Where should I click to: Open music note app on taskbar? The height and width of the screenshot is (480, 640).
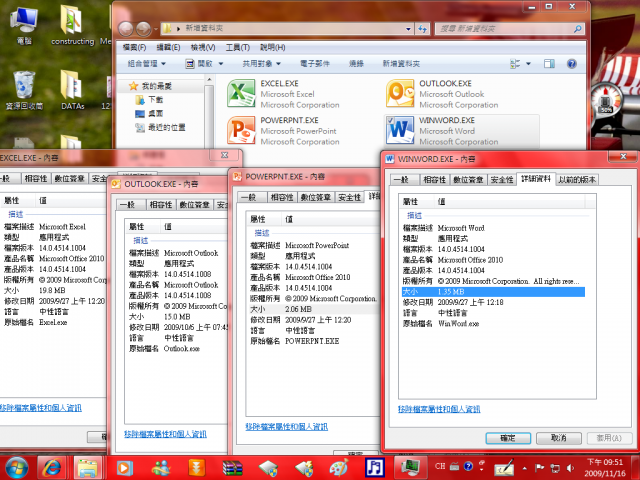pos(375,468)
